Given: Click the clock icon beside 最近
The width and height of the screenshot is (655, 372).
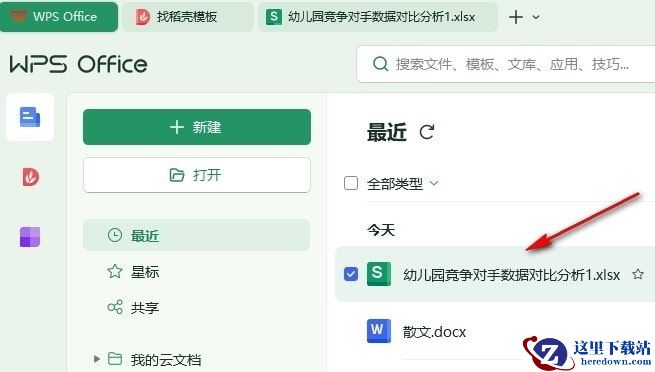Looking at the screenshot, I should 115,235.
